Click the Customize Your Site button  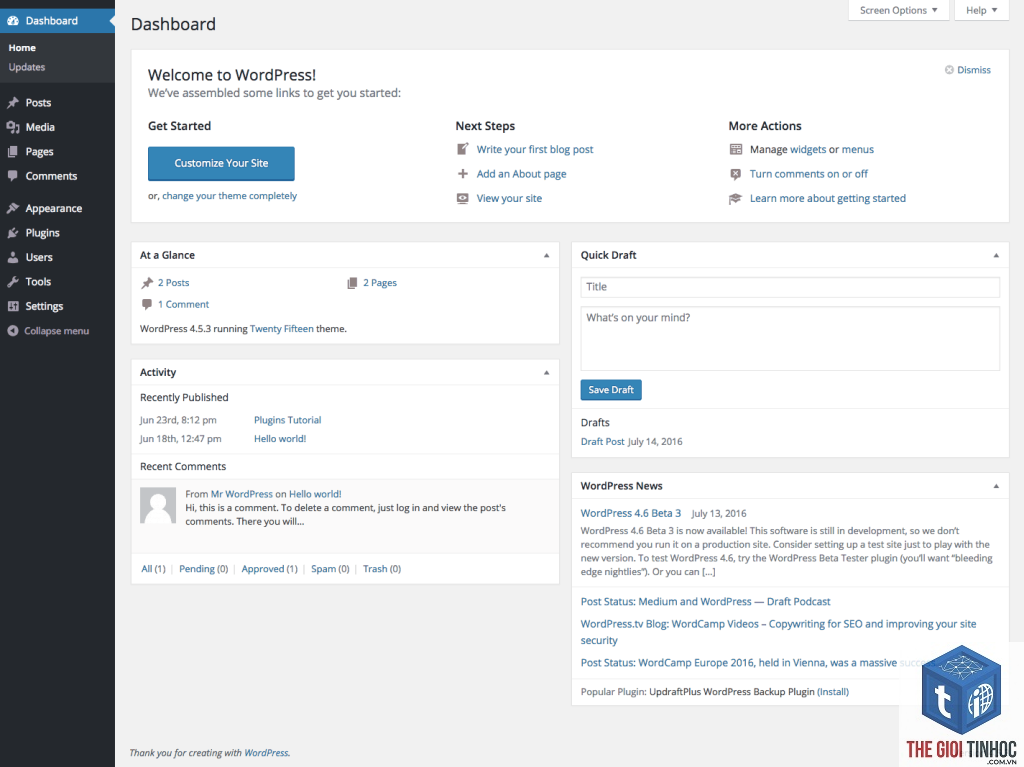[x=221, y=163]
